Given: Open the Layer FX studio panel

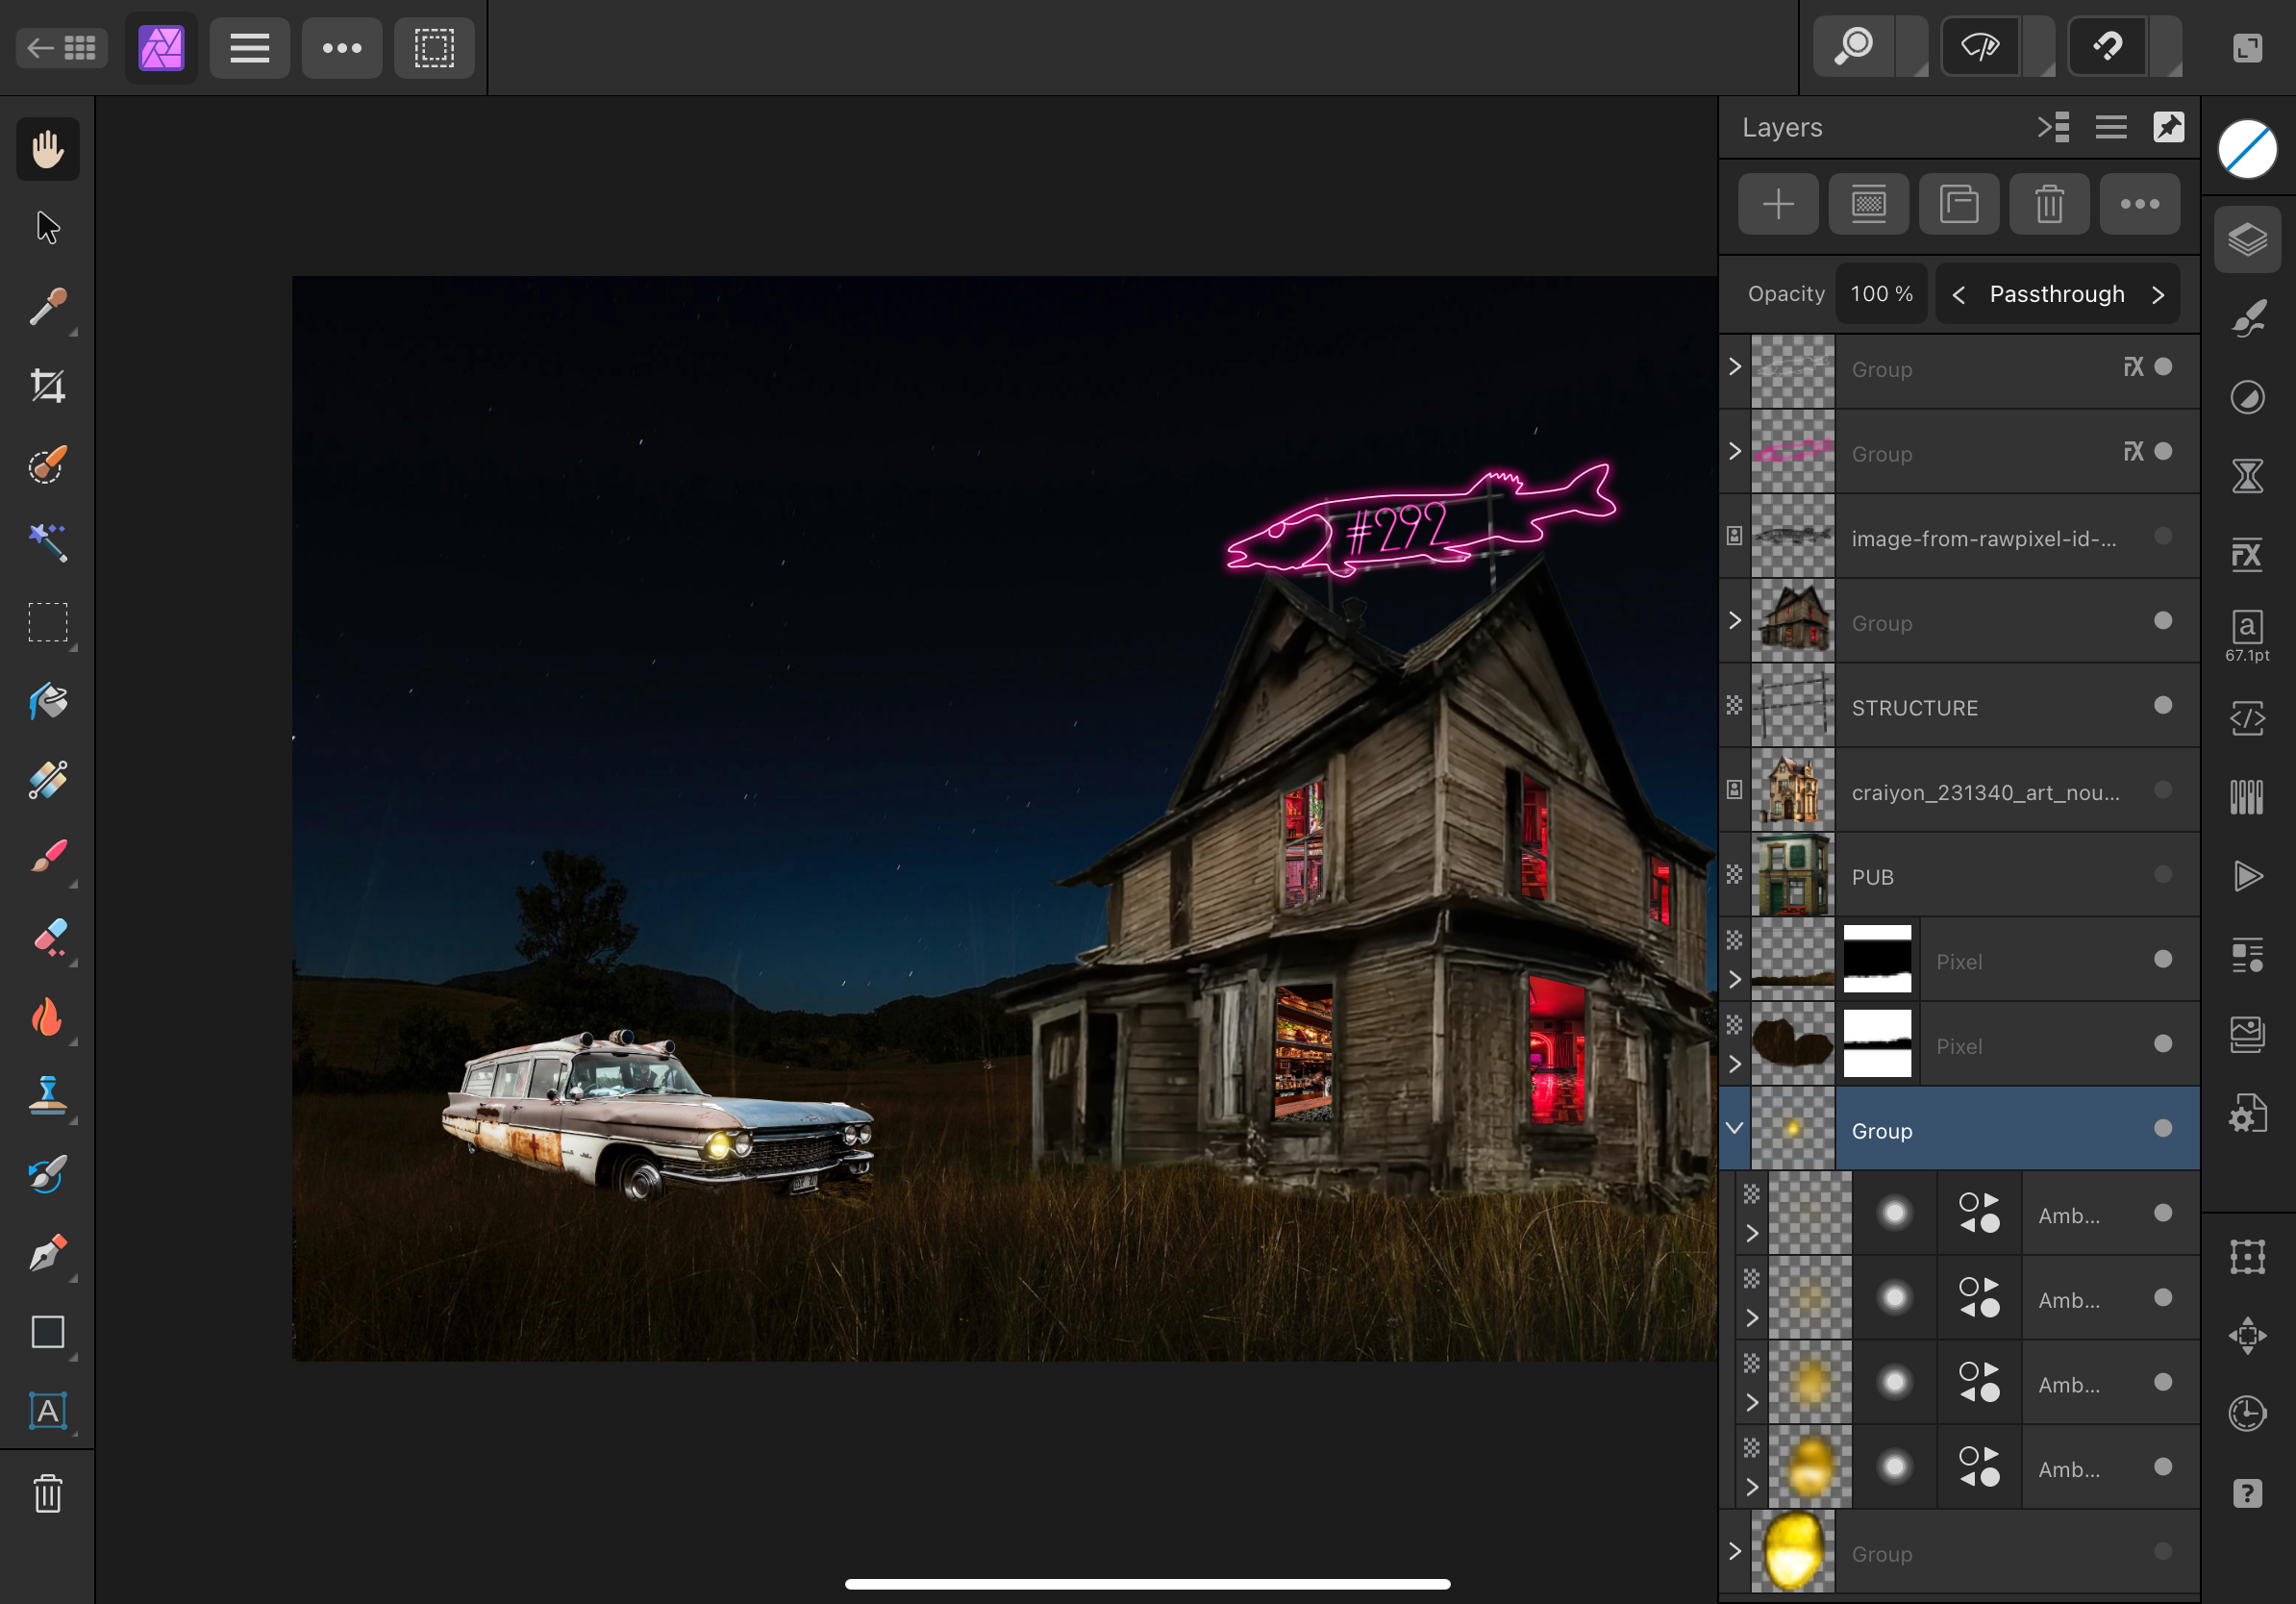Looking at the screenshot, I should pos(2247,555).
